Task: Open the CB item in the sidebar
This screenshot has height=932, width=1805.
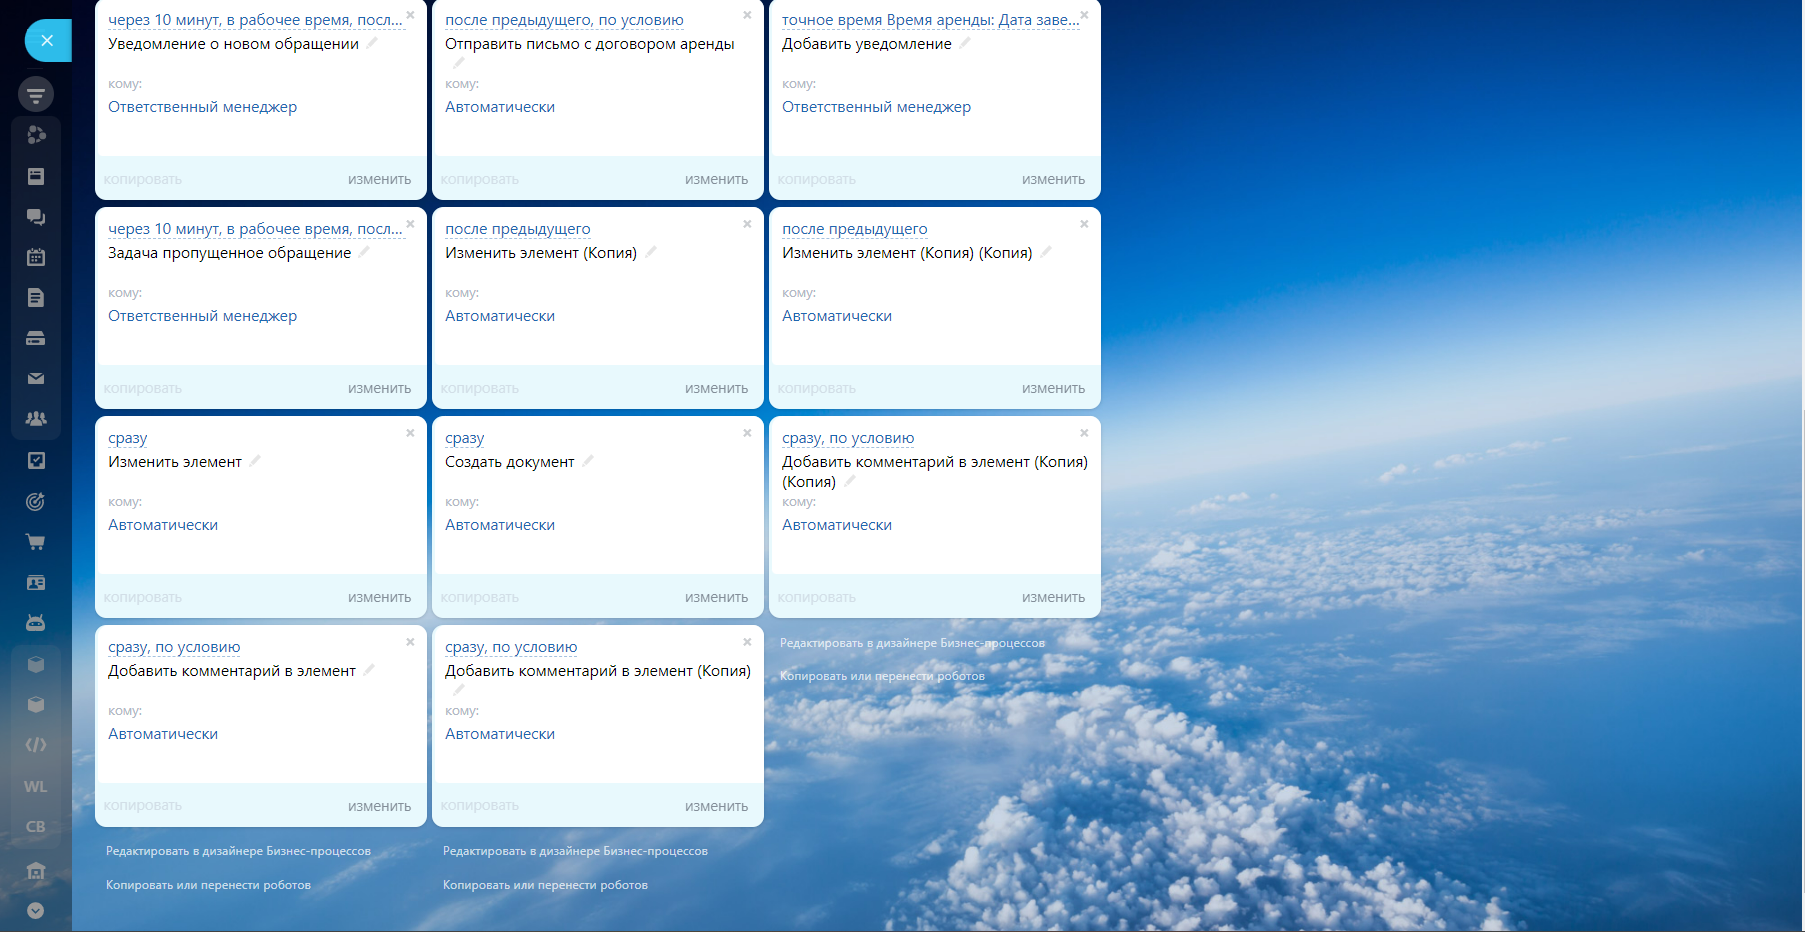Action: 36,827
